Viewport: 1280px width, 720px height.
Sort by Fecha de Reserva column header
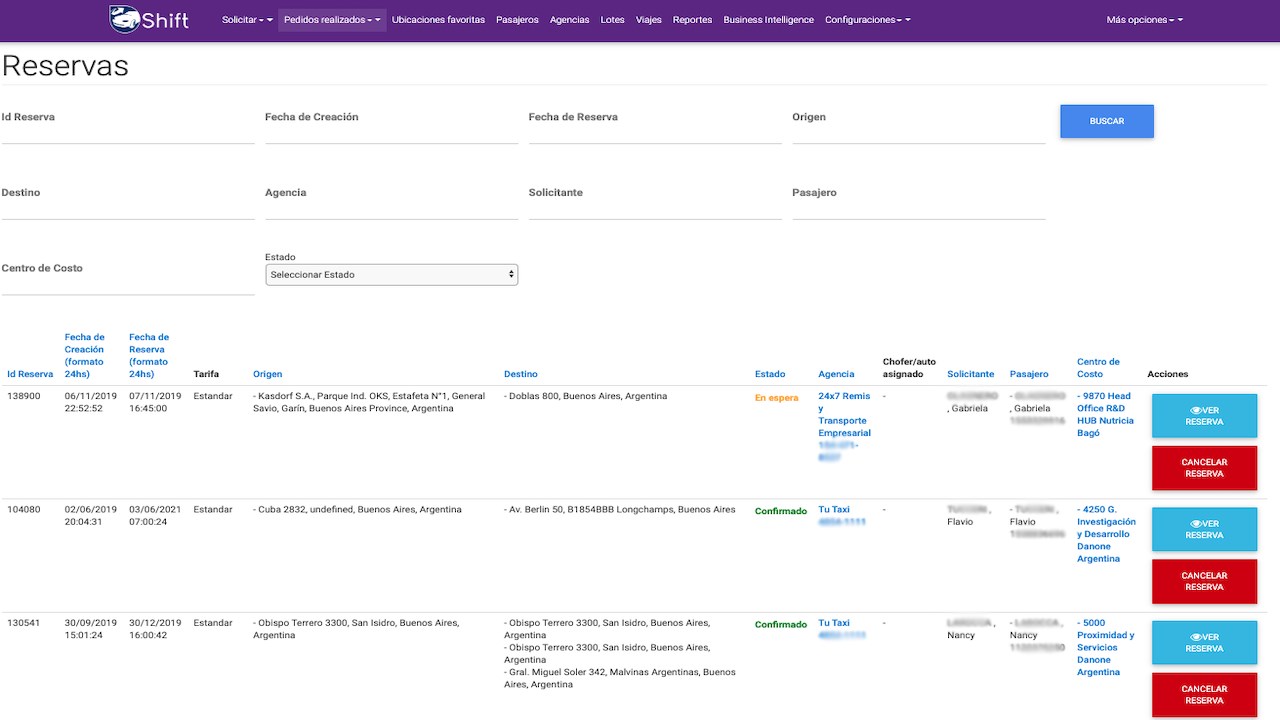(x=149, y=356)
